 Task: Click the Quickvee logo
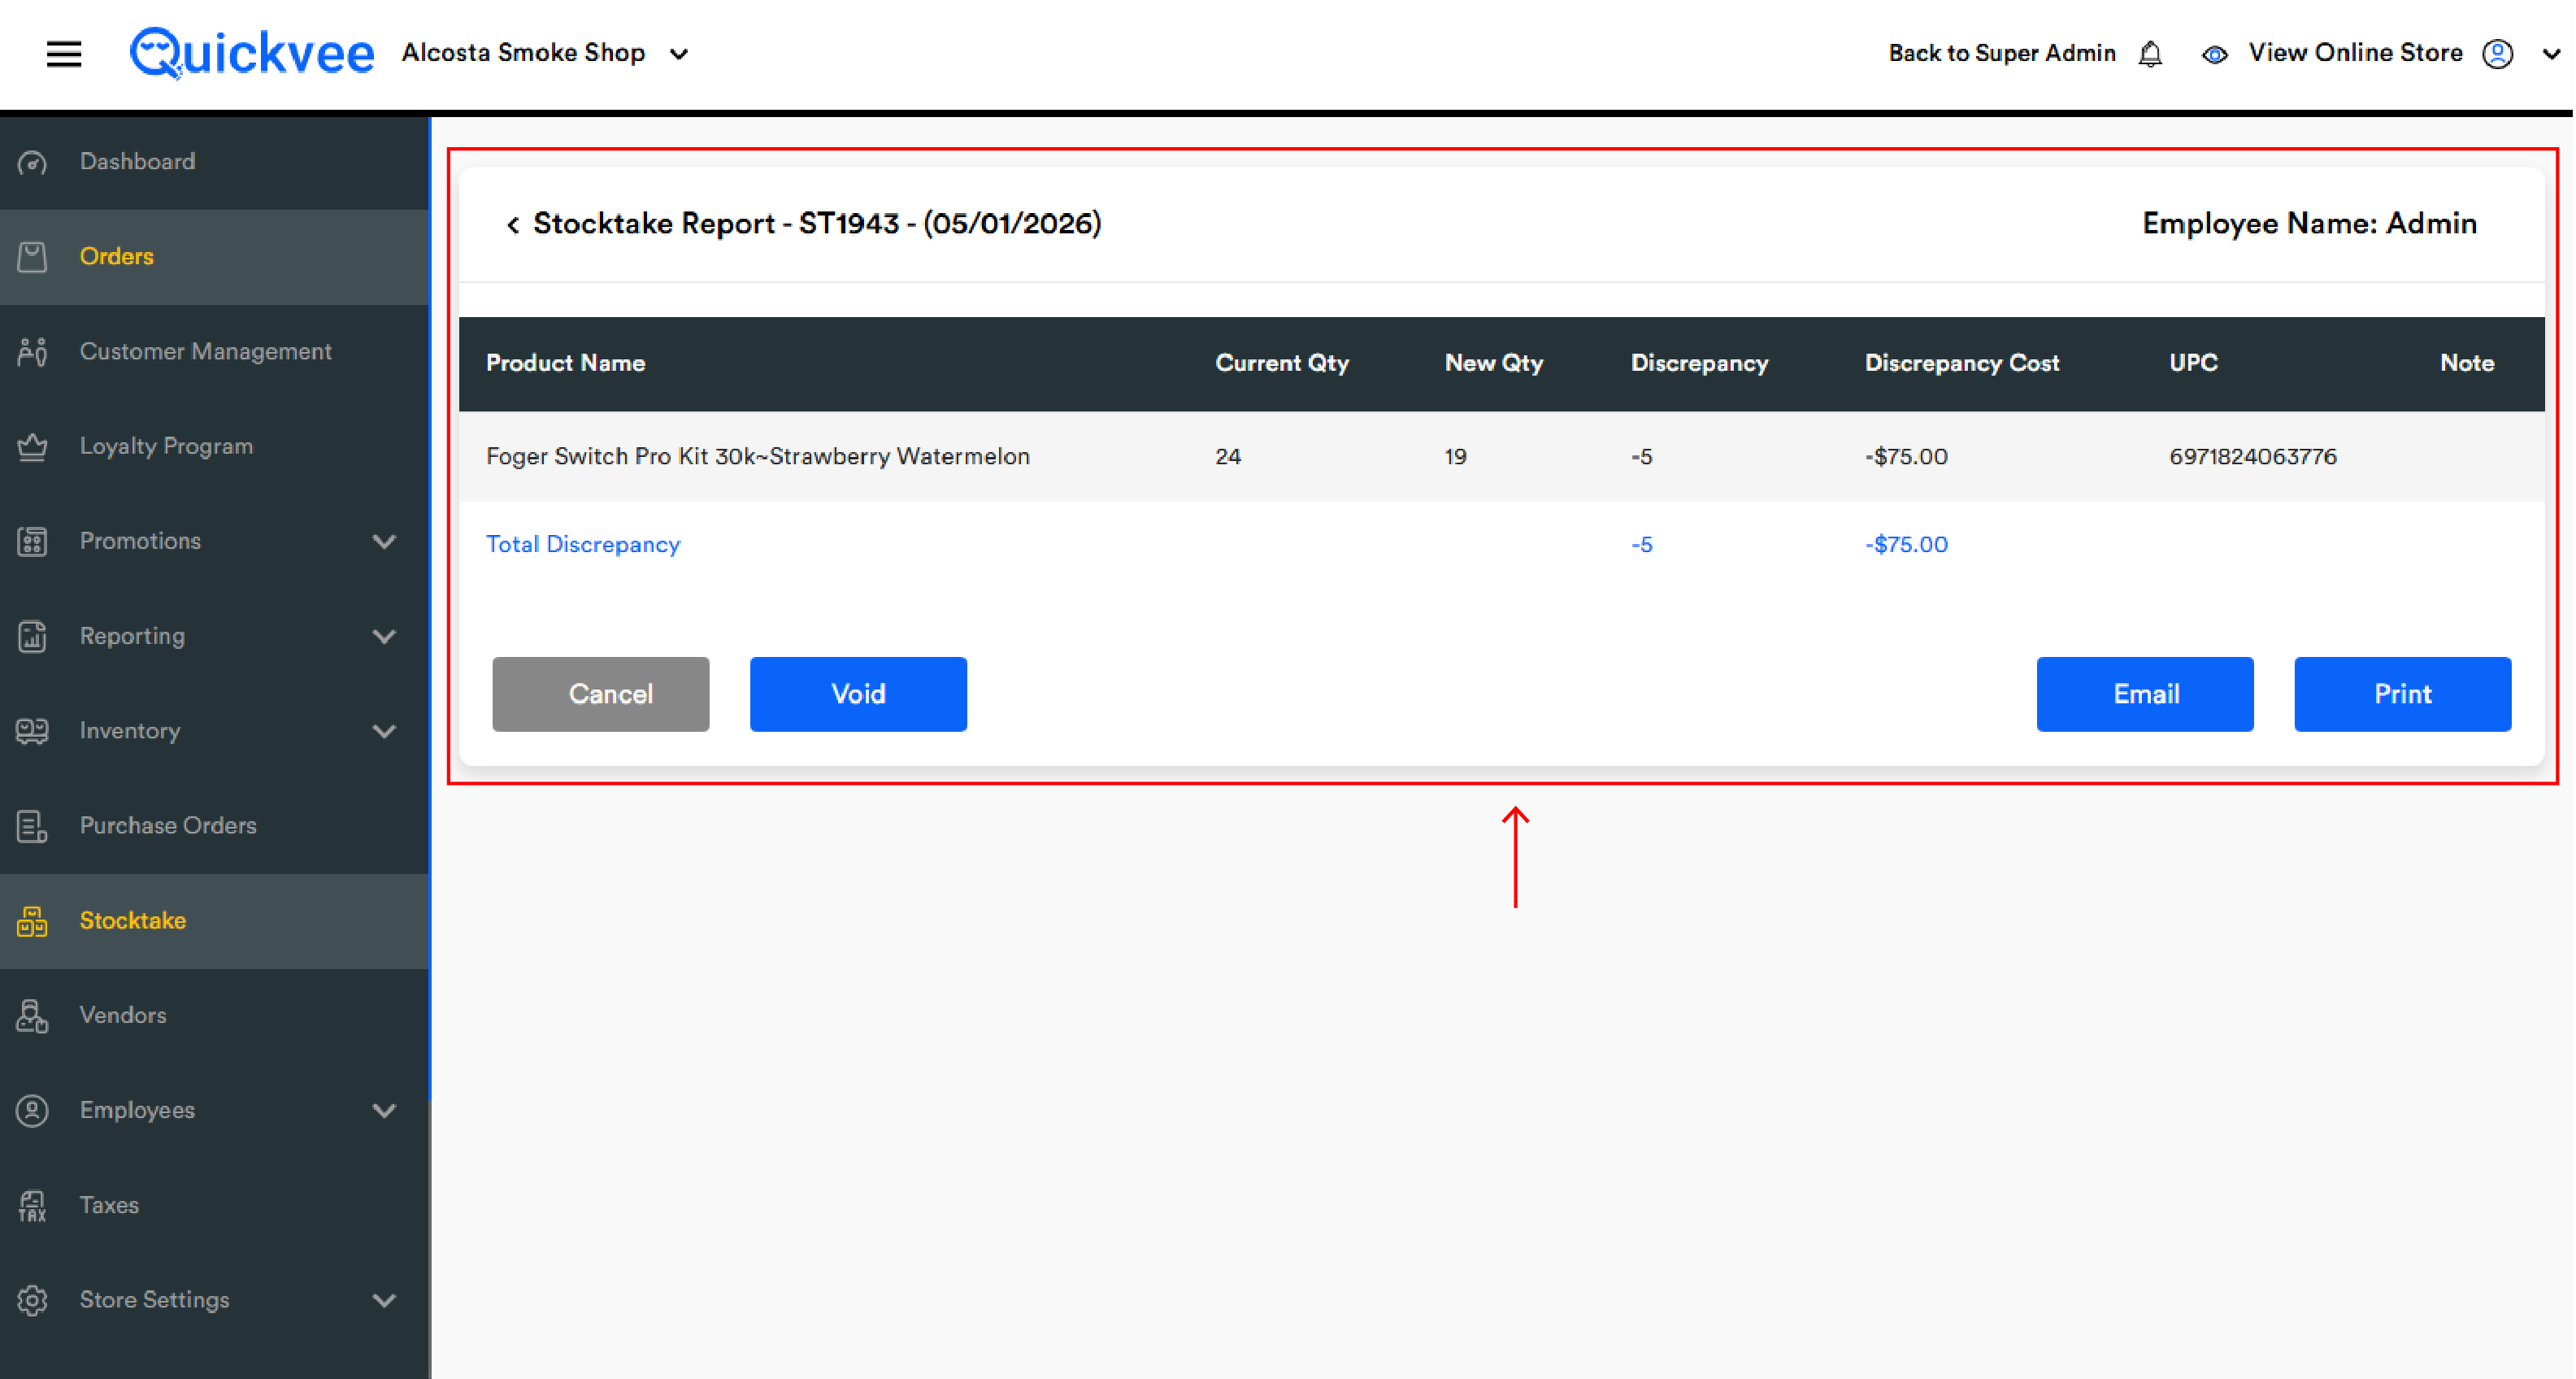click(x=252, y=53)
